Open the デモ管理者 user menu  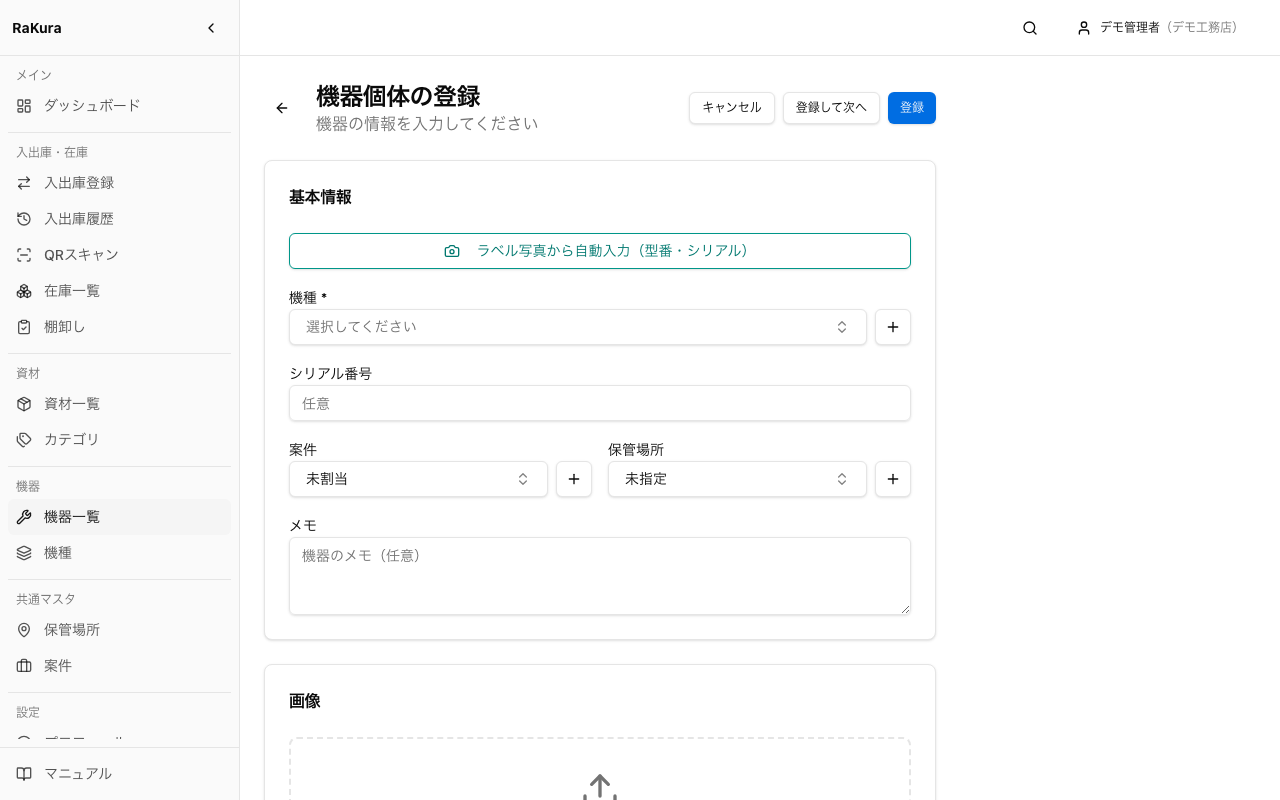tap(1158, 28)
